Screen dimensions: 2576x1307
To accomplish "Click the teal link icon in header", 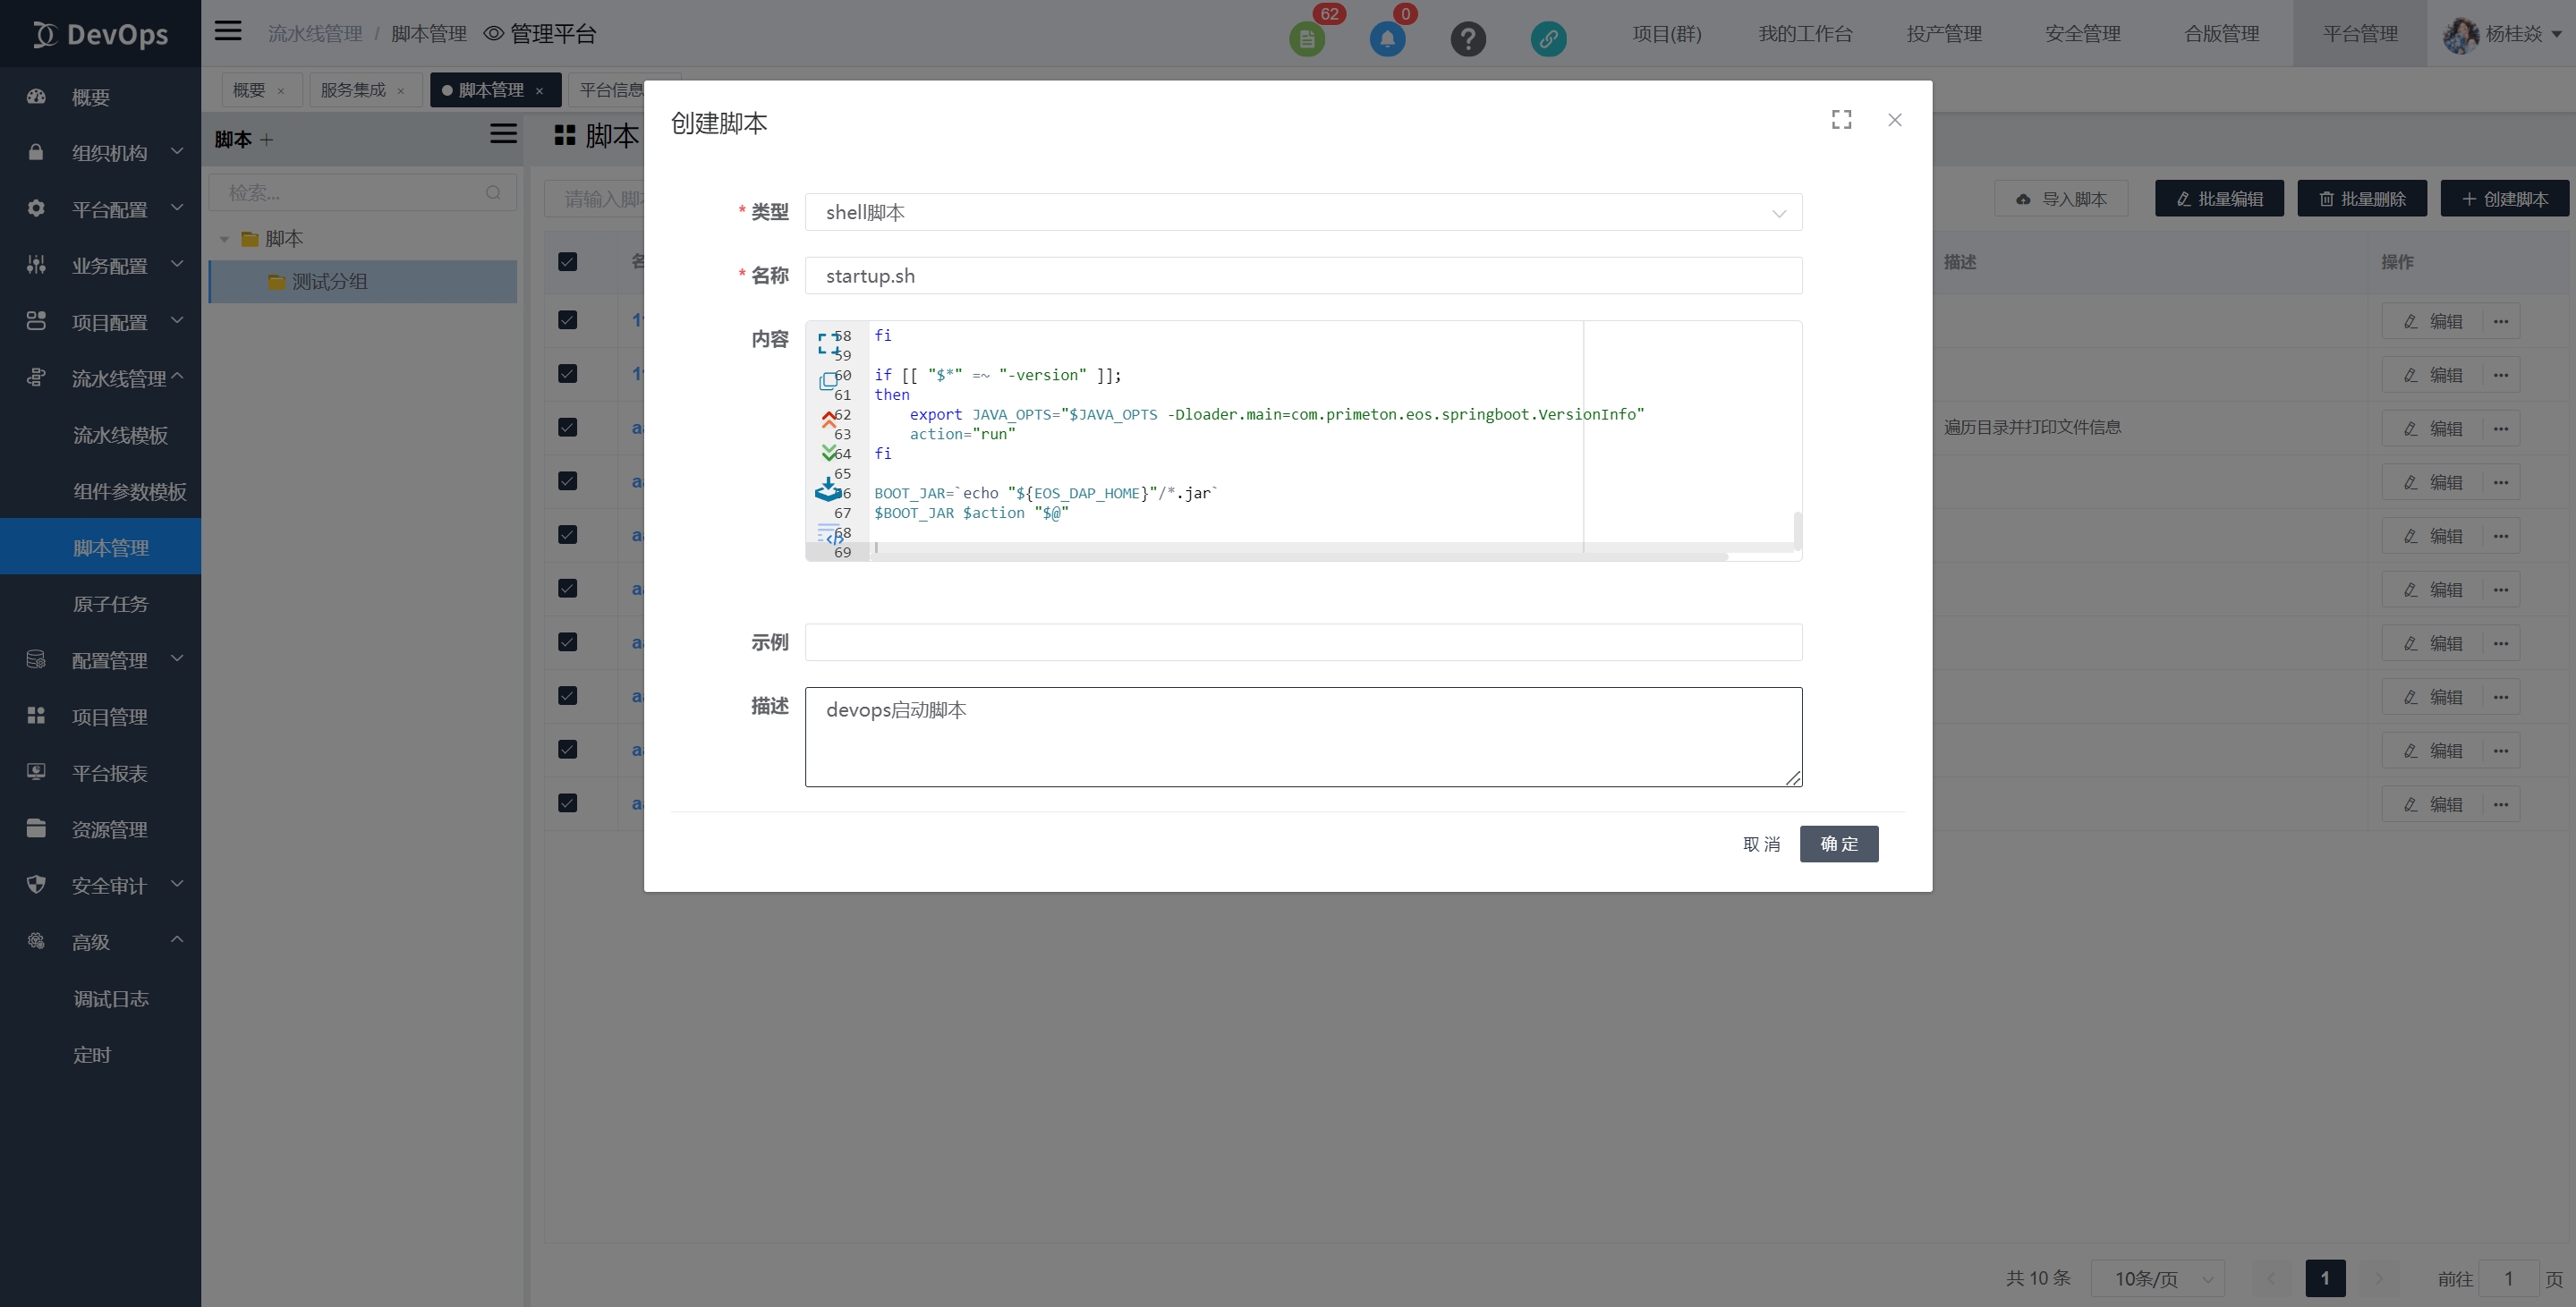I will coord(1548,39).
